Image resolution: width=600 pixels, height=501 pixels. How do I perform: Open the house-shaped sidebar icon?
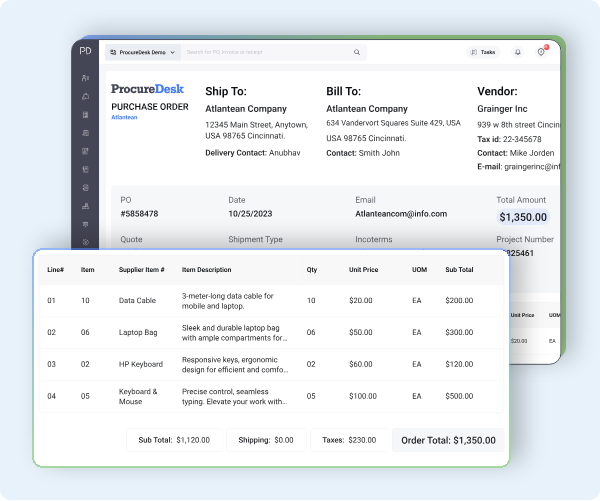tap(85, 96)
